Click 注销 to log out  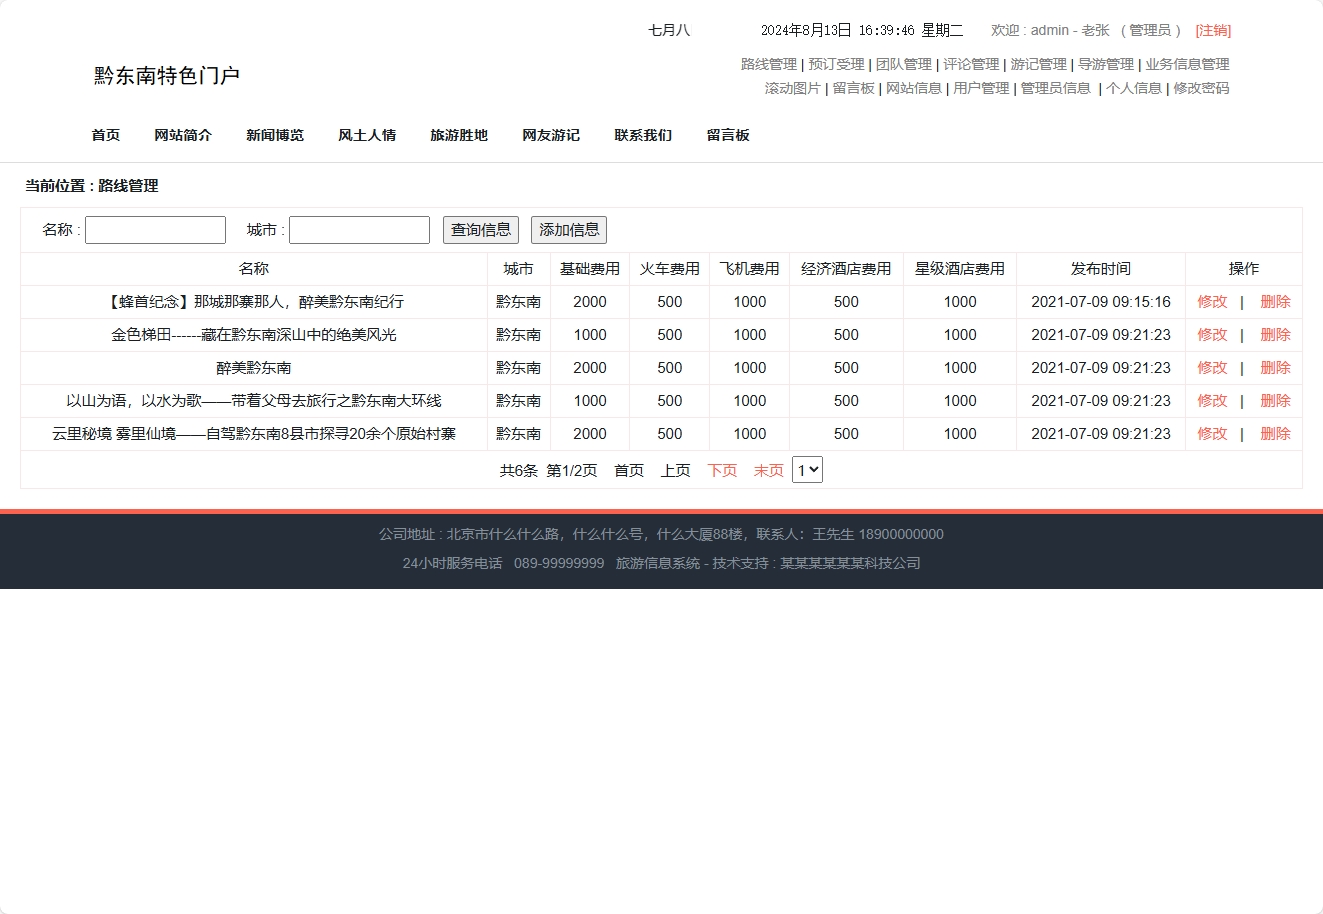point(1213,31)
